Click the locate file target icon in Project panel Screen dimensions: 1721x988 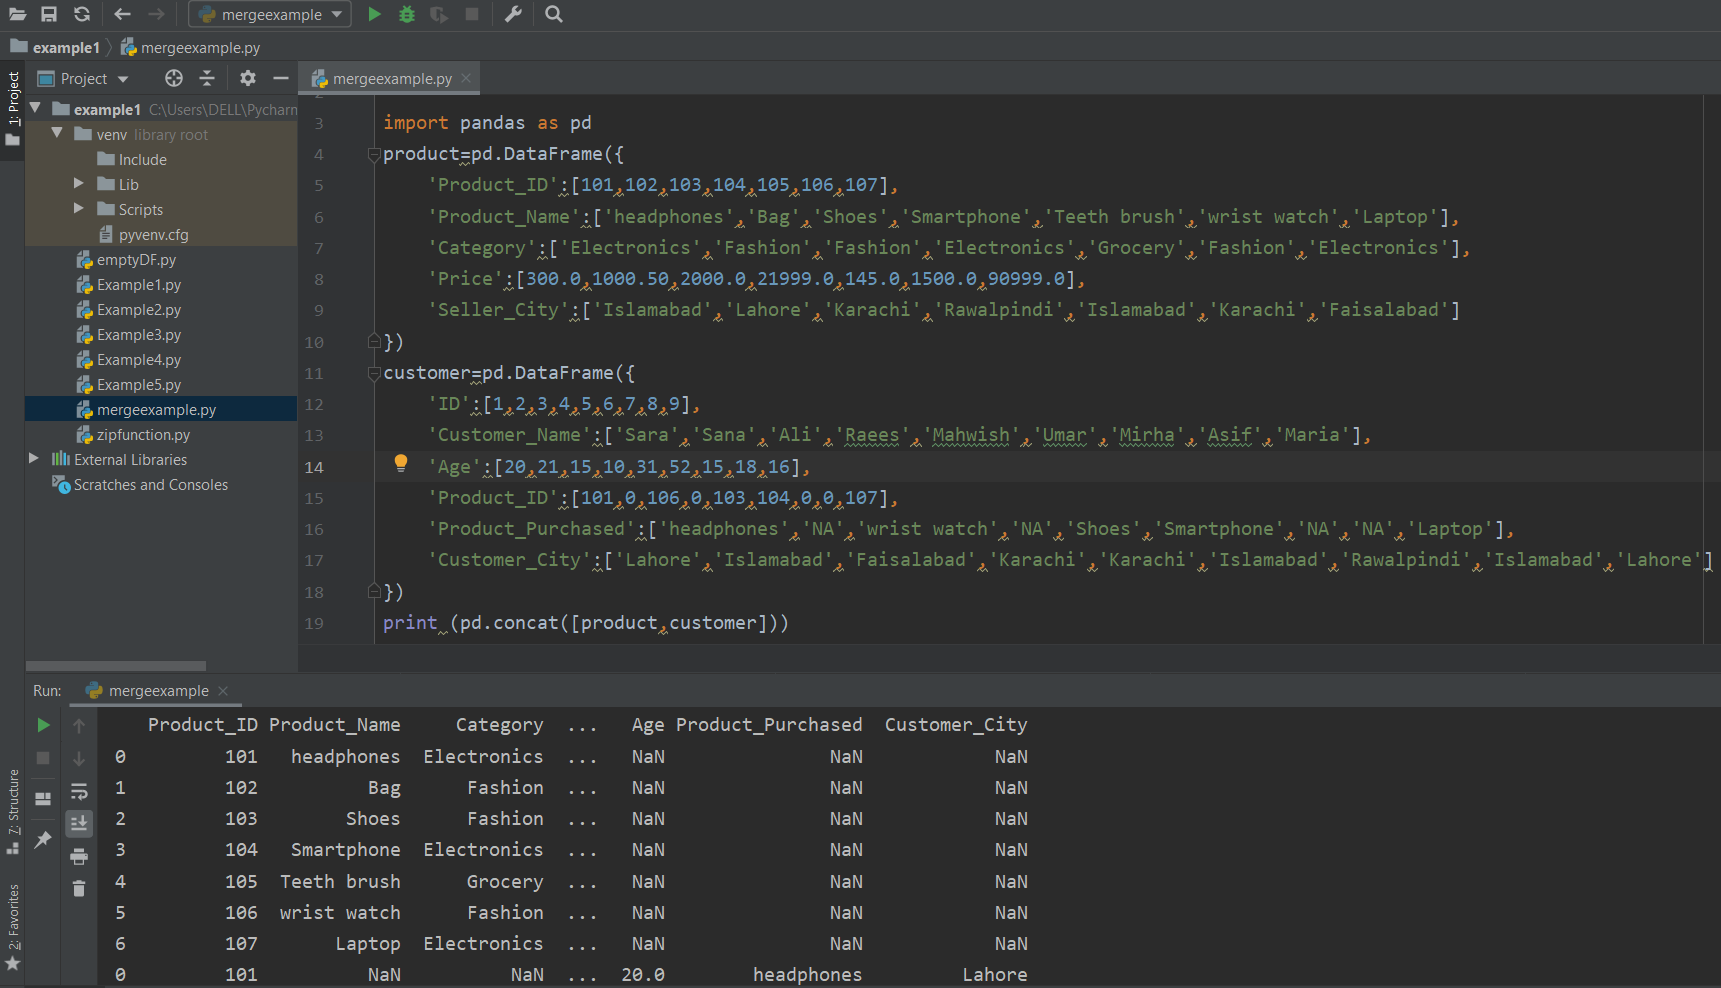(174, 78)
